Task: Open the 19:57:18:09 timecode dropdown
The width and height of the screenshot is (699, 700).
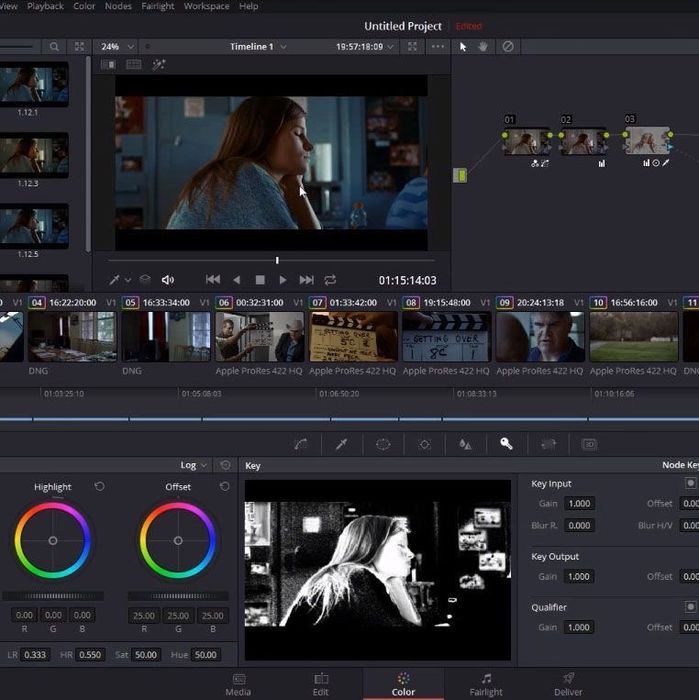Action: (x=365, y=46)
